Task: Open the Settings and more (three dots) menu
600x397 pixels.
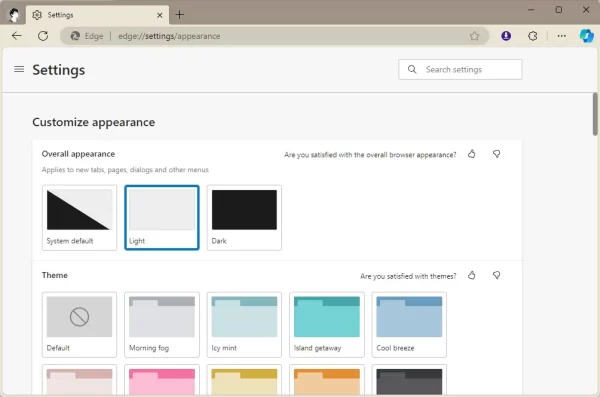Action: pos(561,36)
